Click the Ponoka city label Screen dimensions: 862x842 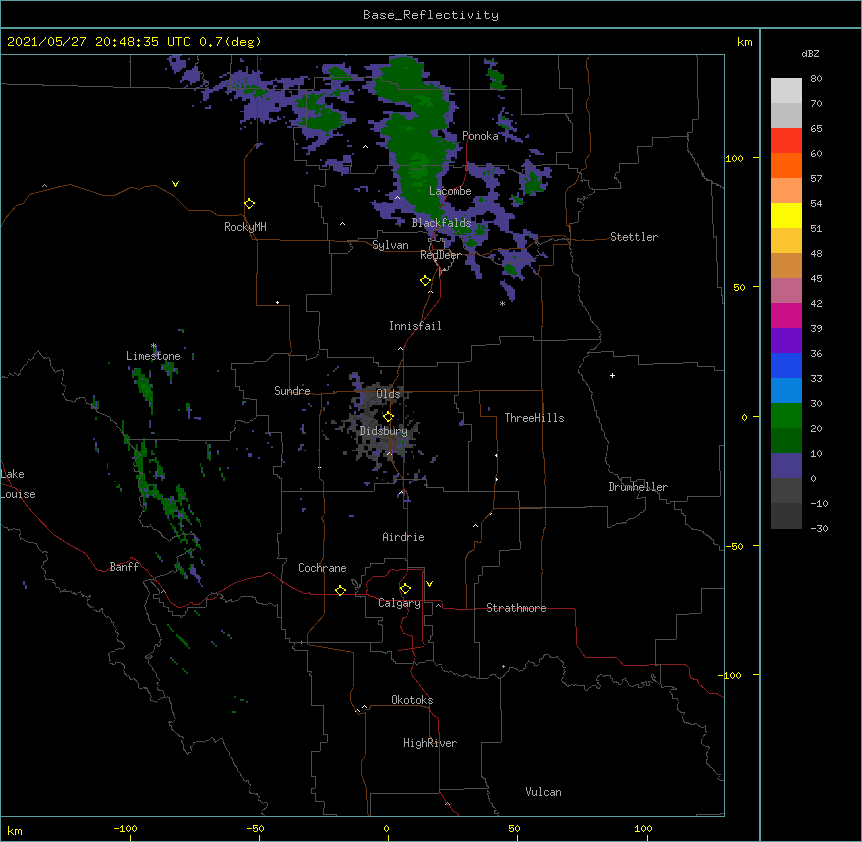480,136
